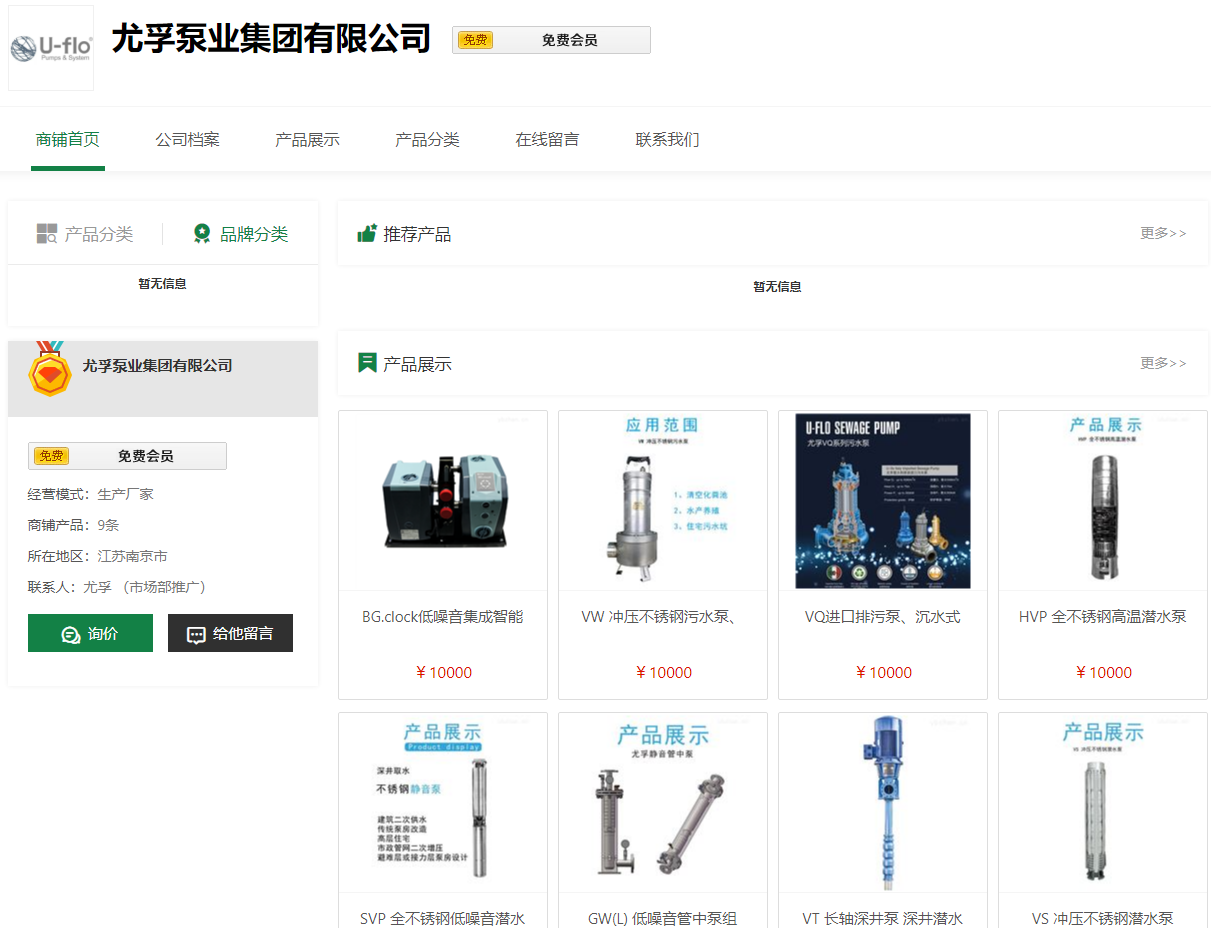This screenshot has width=1211, height=928.
Task: Click the SVP 全不锈钢低噪音潜水 title link
Action: point(443,918)
